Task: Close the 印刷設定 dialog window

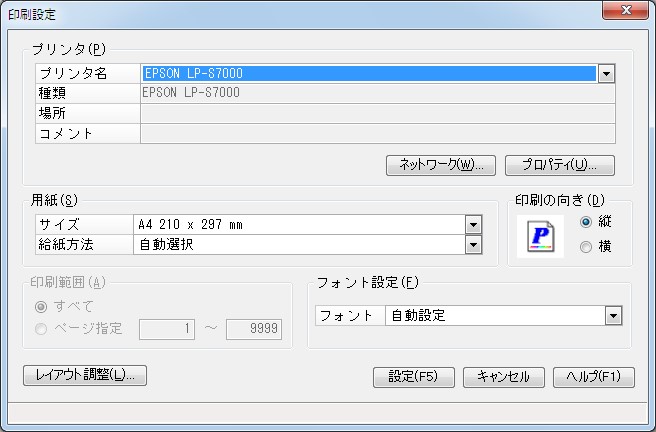Action: 626,11
